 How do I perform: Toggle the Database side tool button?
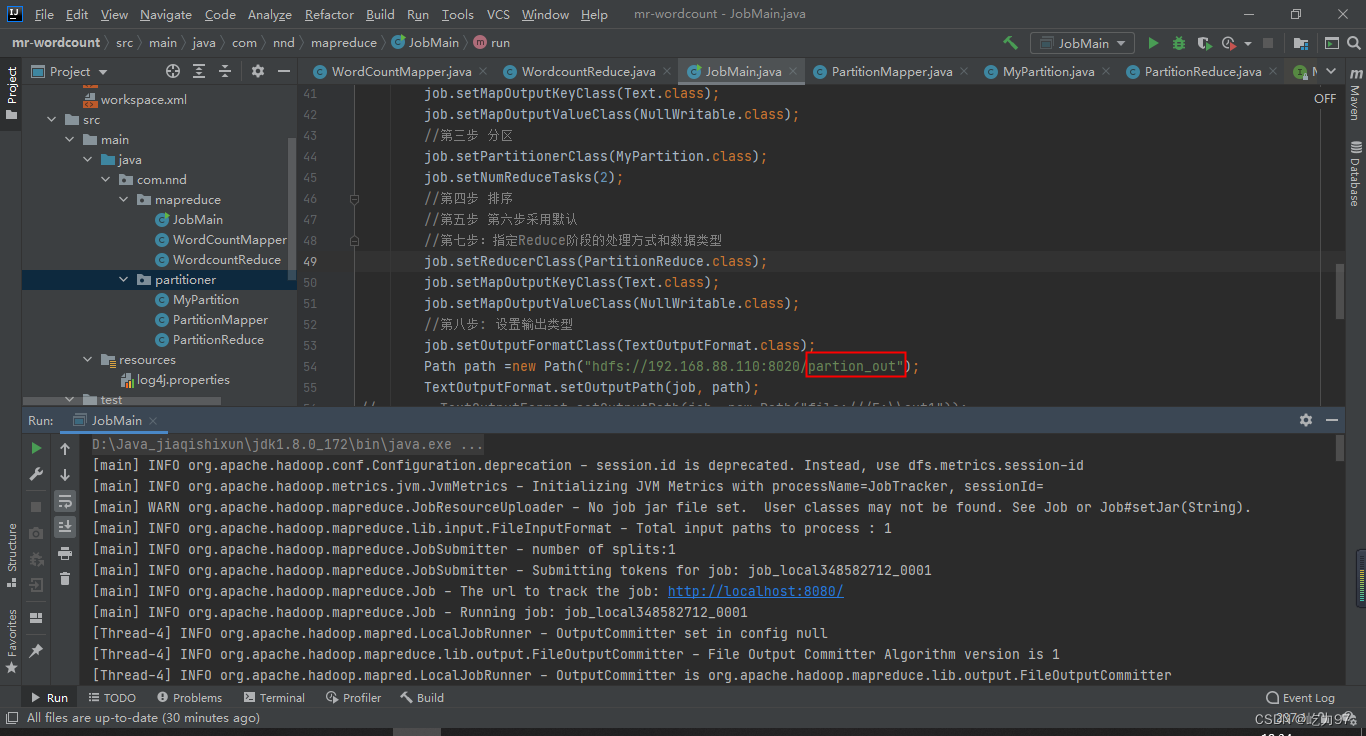pyautogui.click(x=1355, y=173)
